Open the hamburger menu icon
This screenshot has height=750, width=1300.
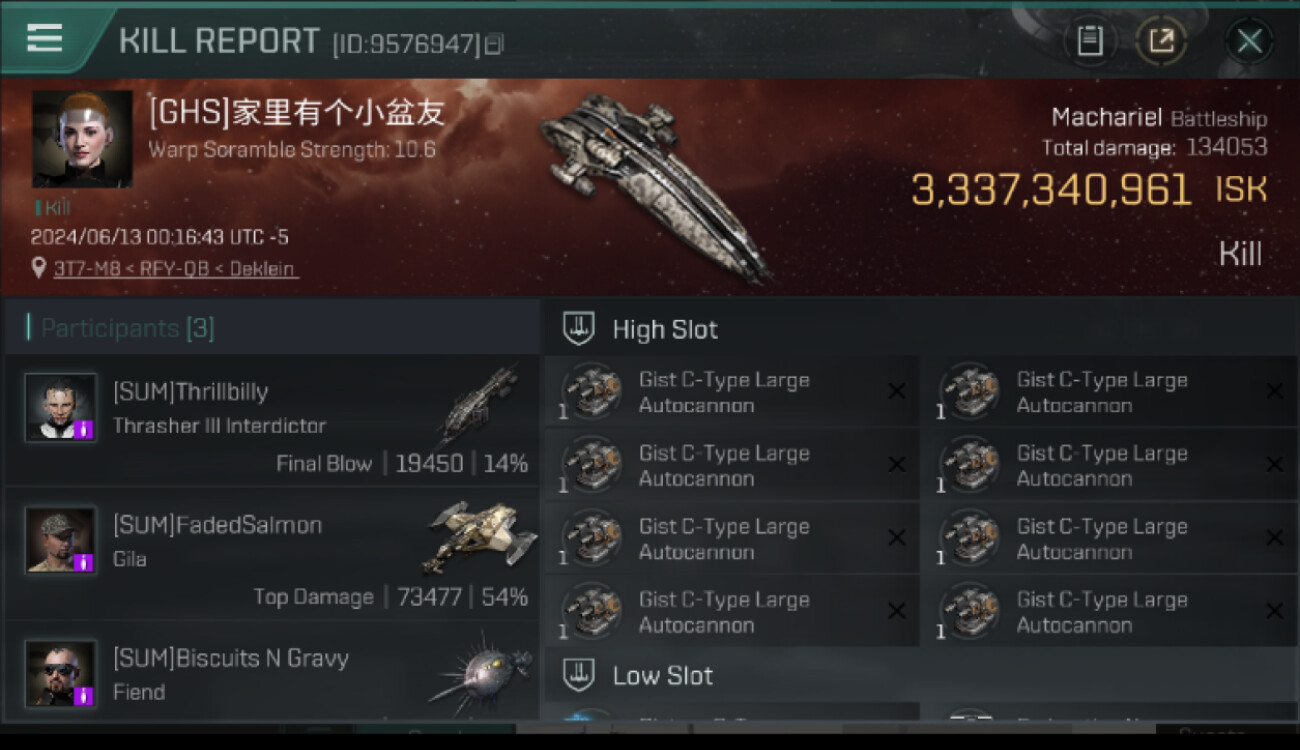pos(44,38)
